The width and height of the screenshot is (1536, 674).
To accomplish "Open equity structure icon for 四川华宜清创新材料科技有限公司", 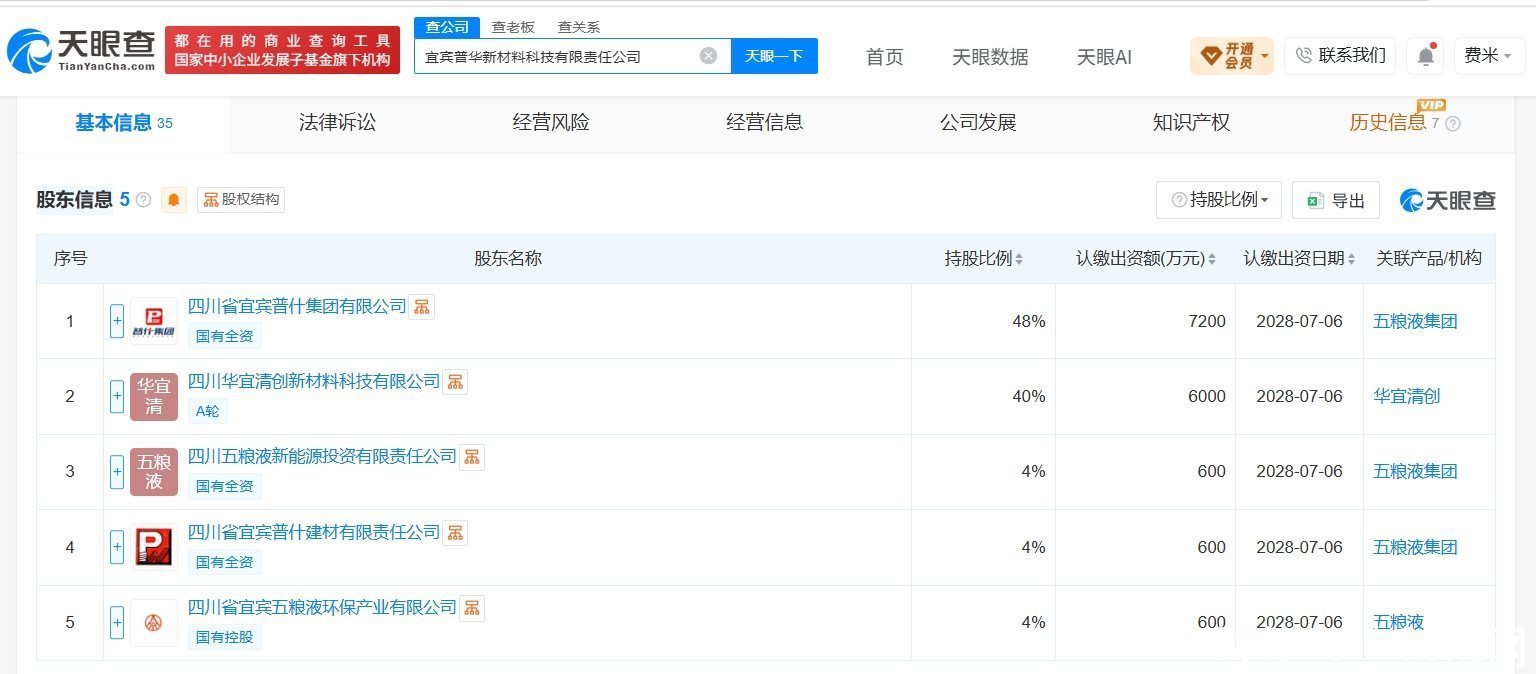I will (455, 381).
